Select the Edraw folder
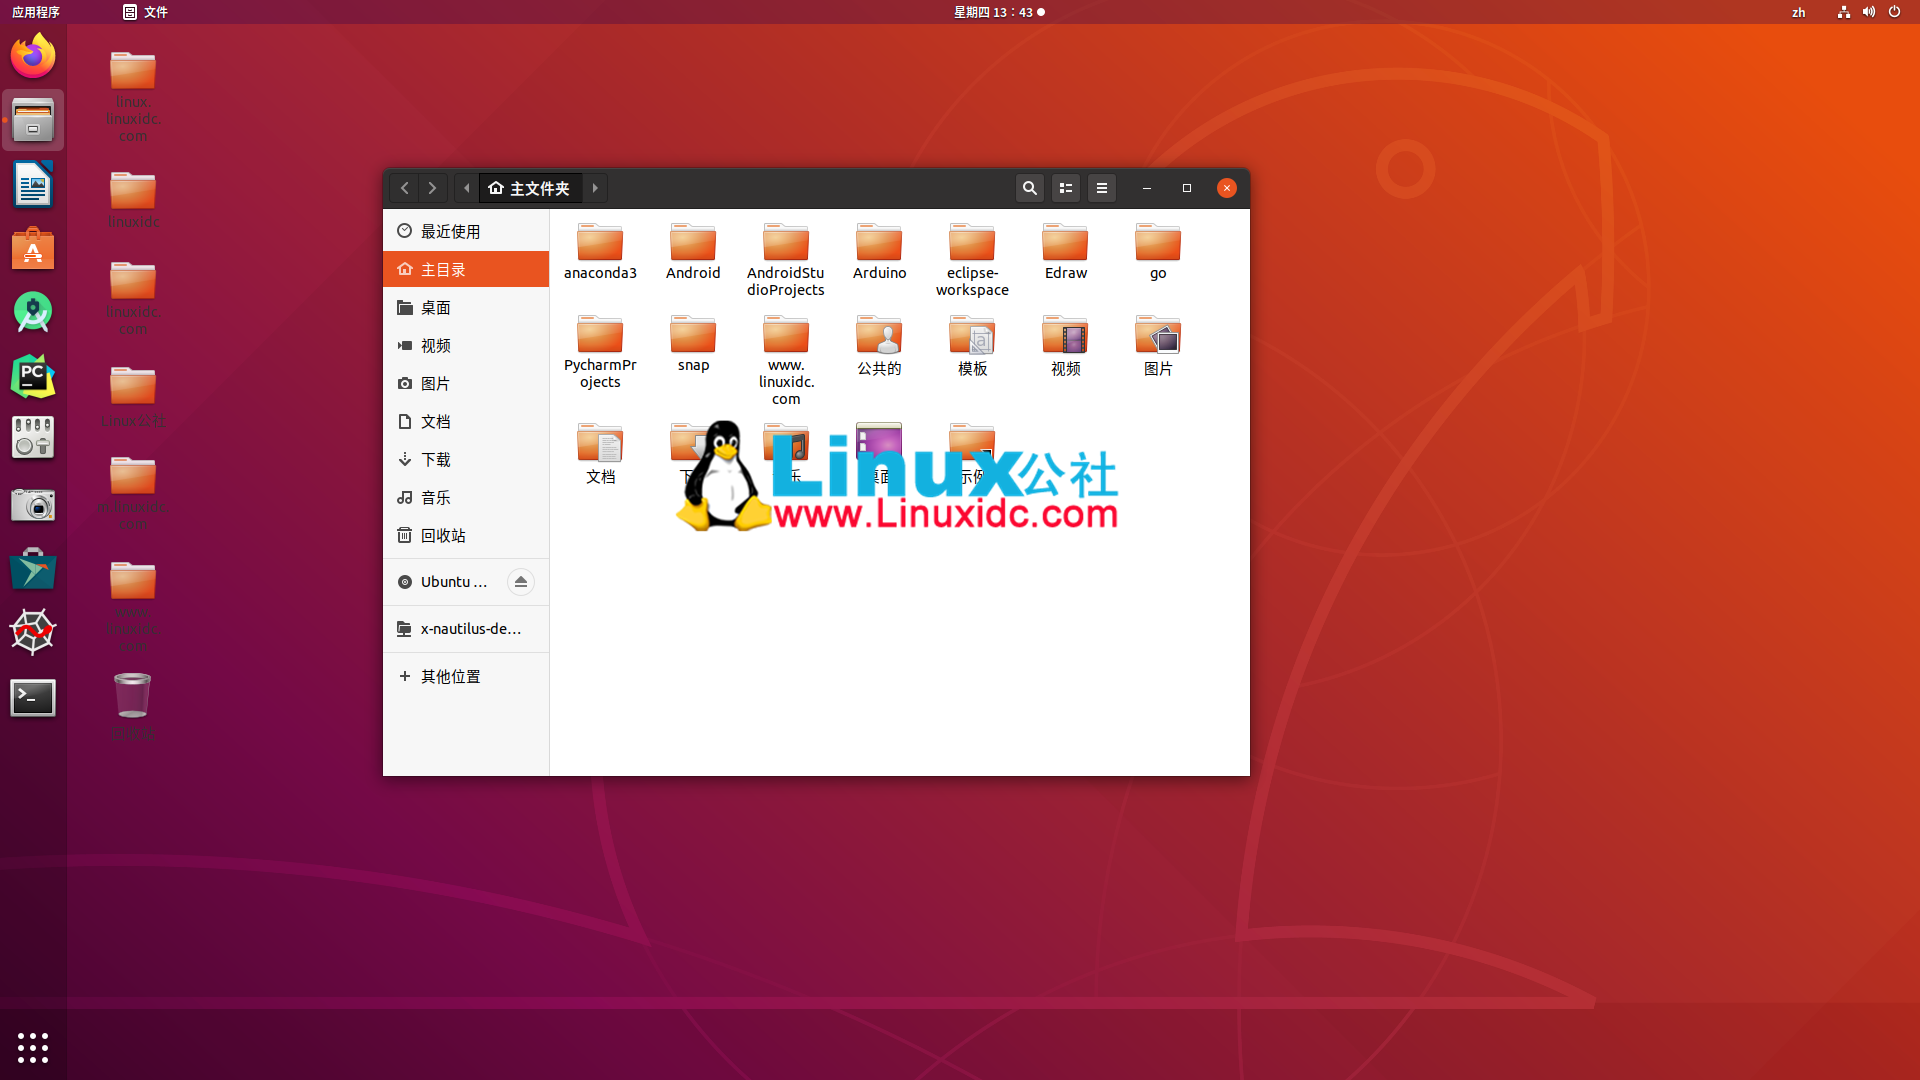This screenshot has width=1920, height=1080. [x=1065, y=251]
